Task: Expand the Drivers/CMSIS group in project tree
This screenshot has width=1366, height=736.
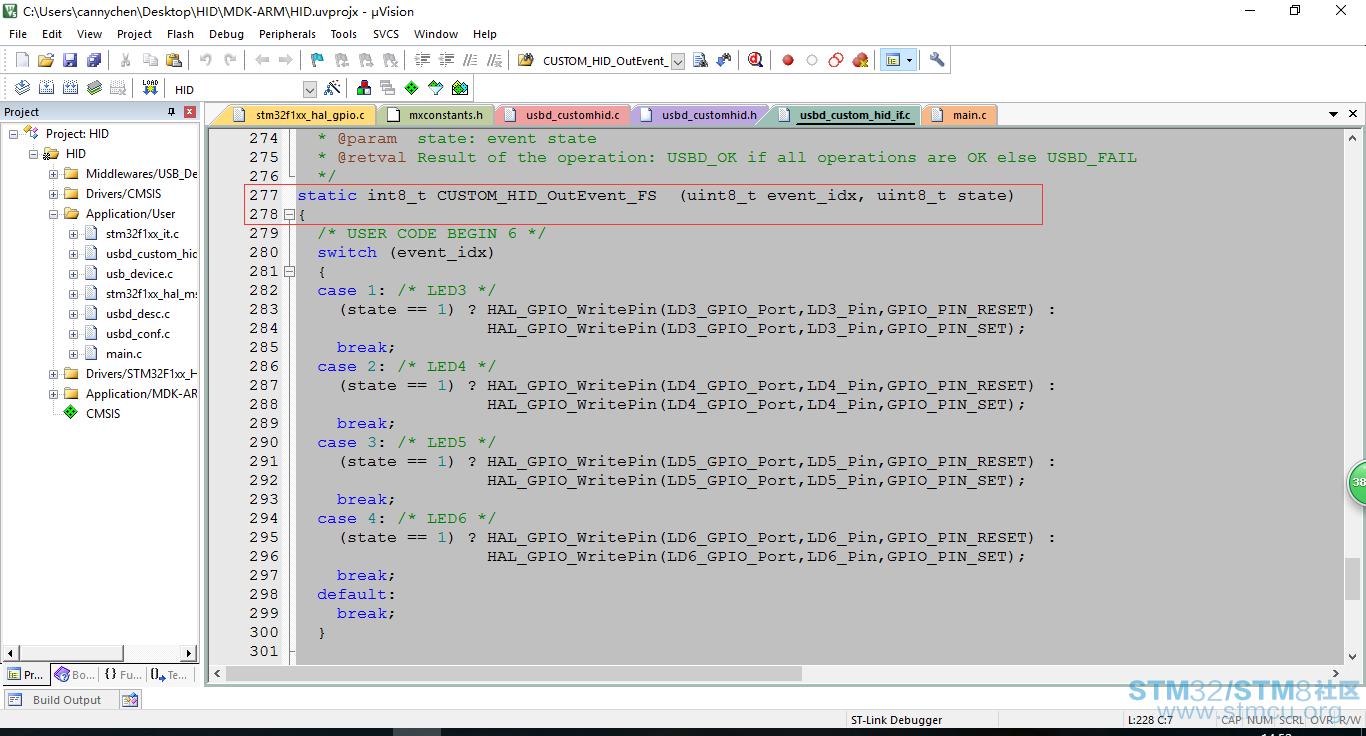Action: pyautogui.click(x=53, y=194)
